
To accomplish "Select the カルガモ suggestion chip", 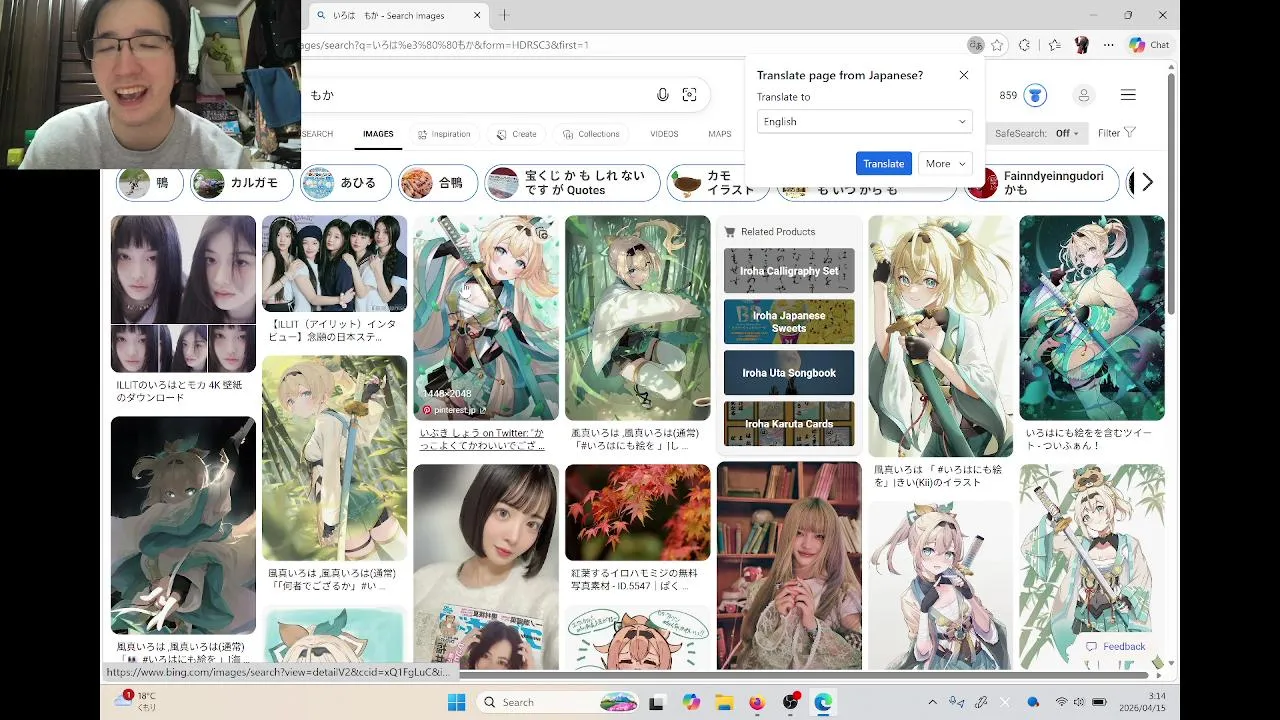I will point(242,183).
